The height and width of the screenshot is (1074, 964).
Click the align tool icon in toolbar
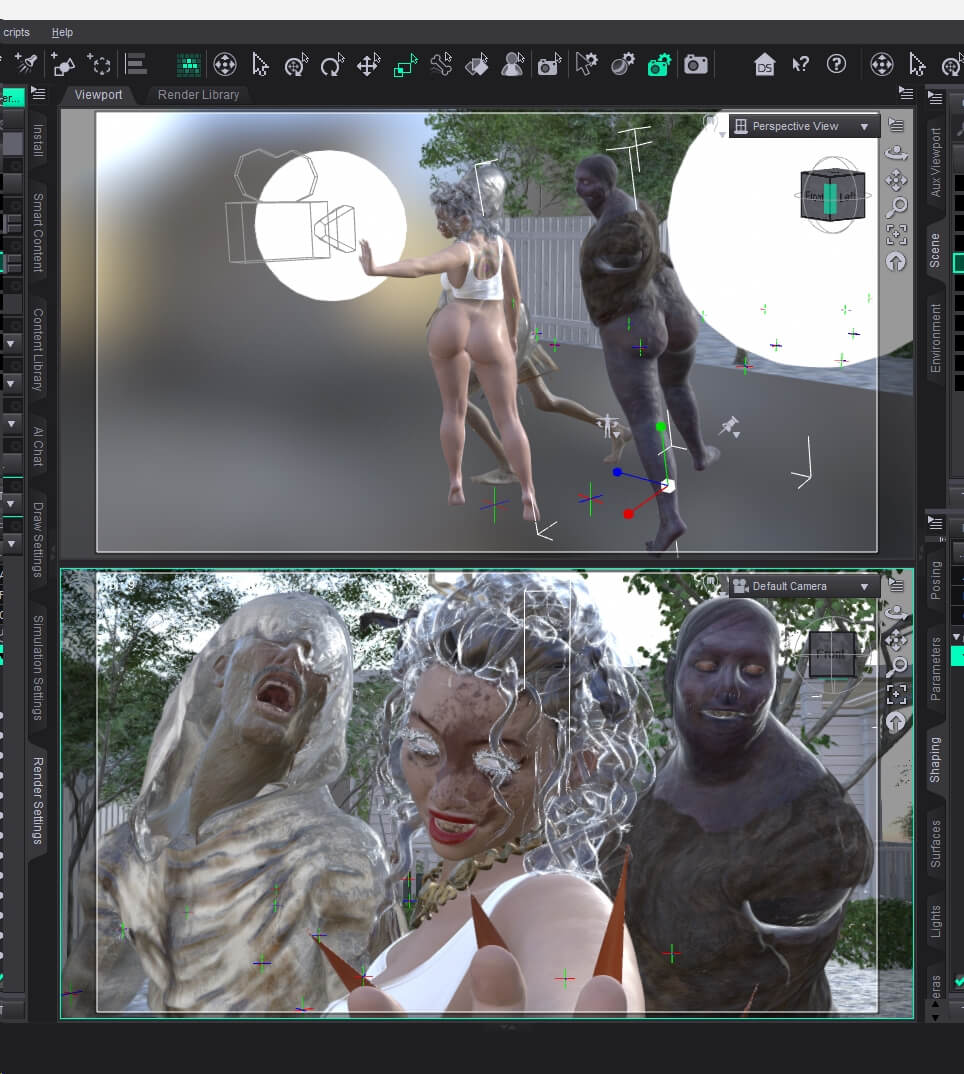[136, 64]
